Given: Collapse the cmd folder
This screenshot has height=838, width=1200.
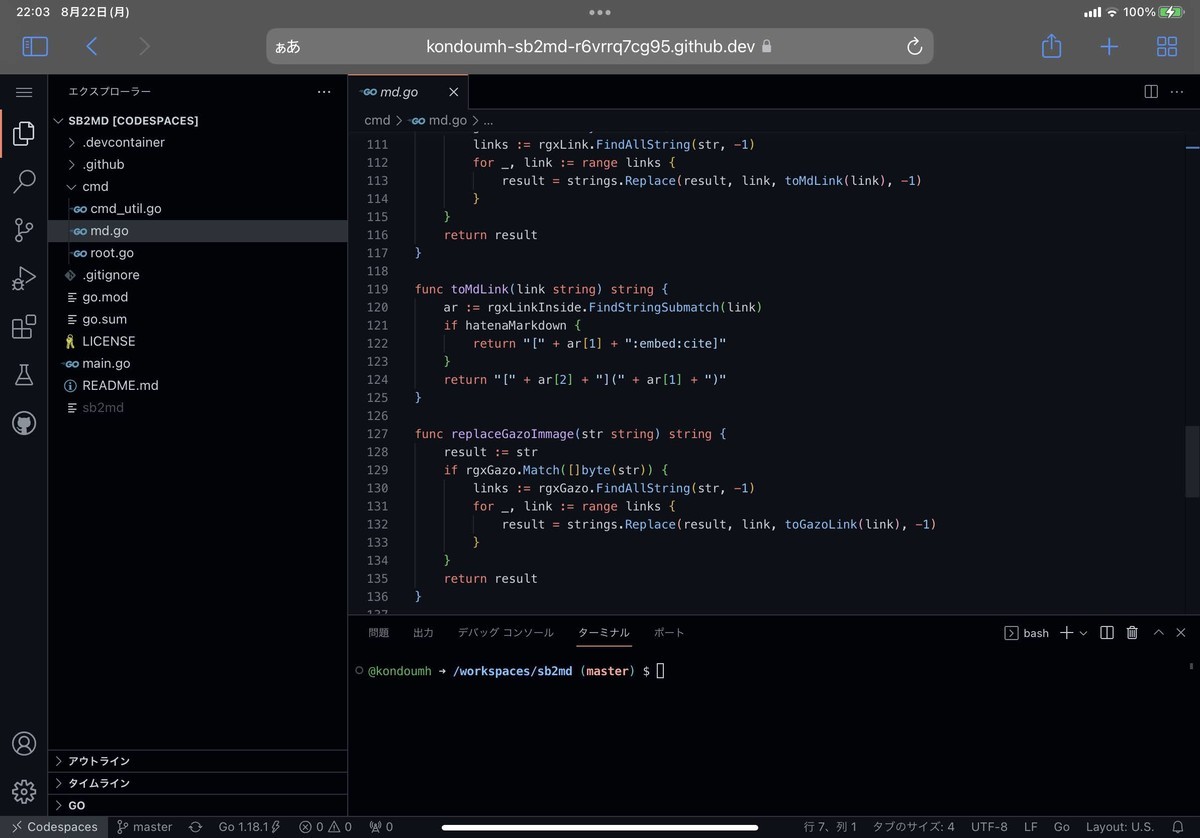Looking at the screenshot, I should tap(198, 186).
